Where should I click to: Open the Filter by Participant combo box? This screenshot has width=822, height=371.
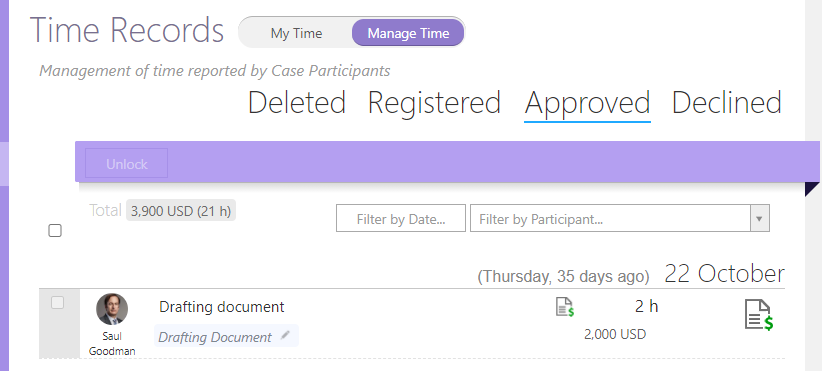click(620, 218)
